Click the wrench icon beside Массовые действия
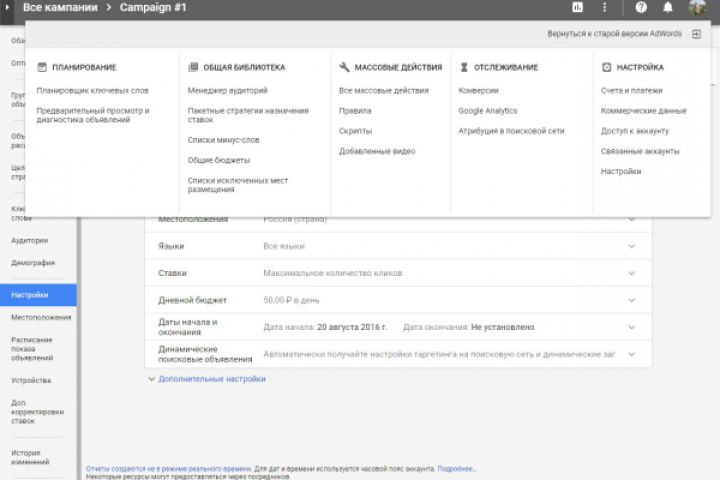The image size is (720, 480). tap(344, 67)
